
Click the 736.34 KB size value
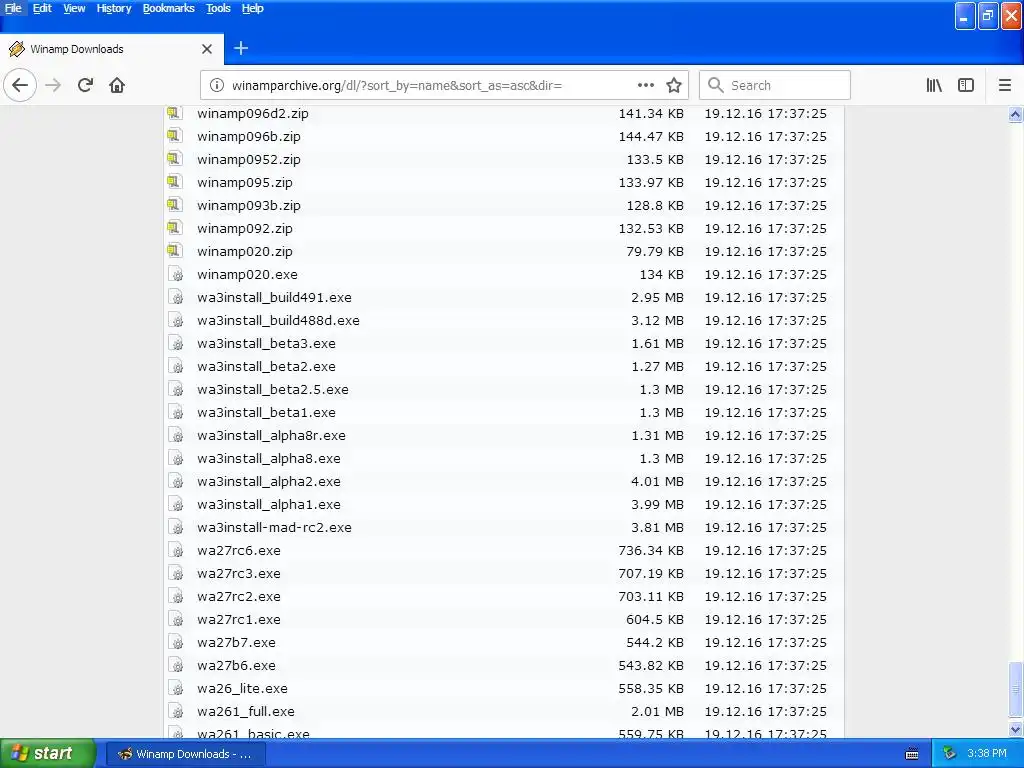[650, 550]
